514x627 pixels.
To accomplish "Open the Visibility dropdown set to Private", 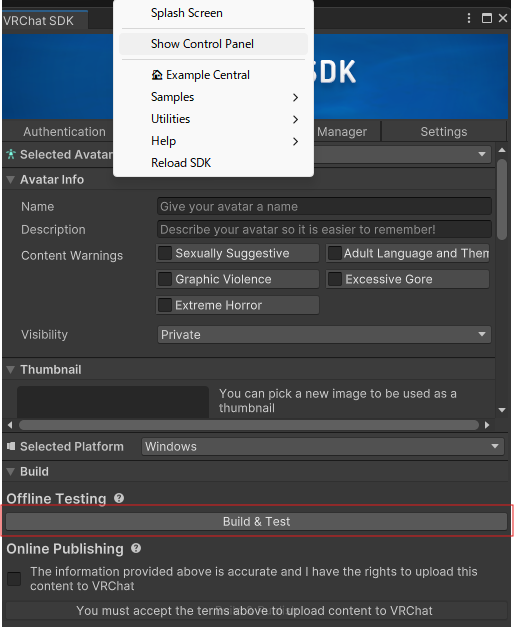I will (324, 334).
